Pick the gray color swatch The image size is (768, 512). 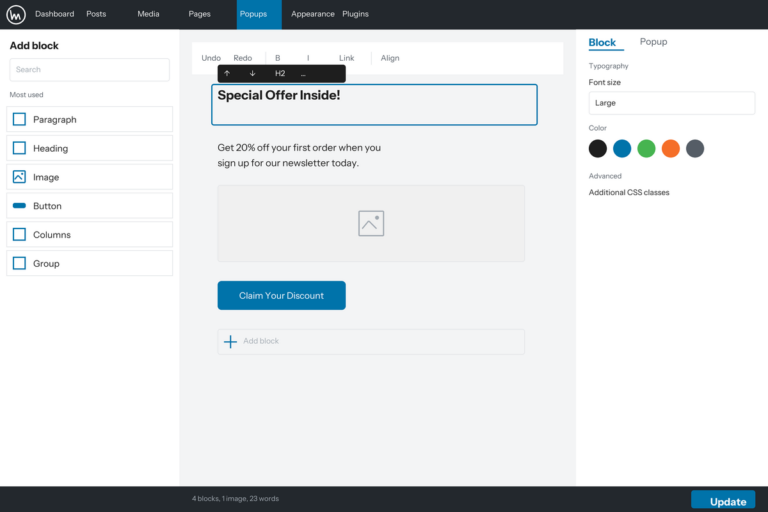coord(695,148)
